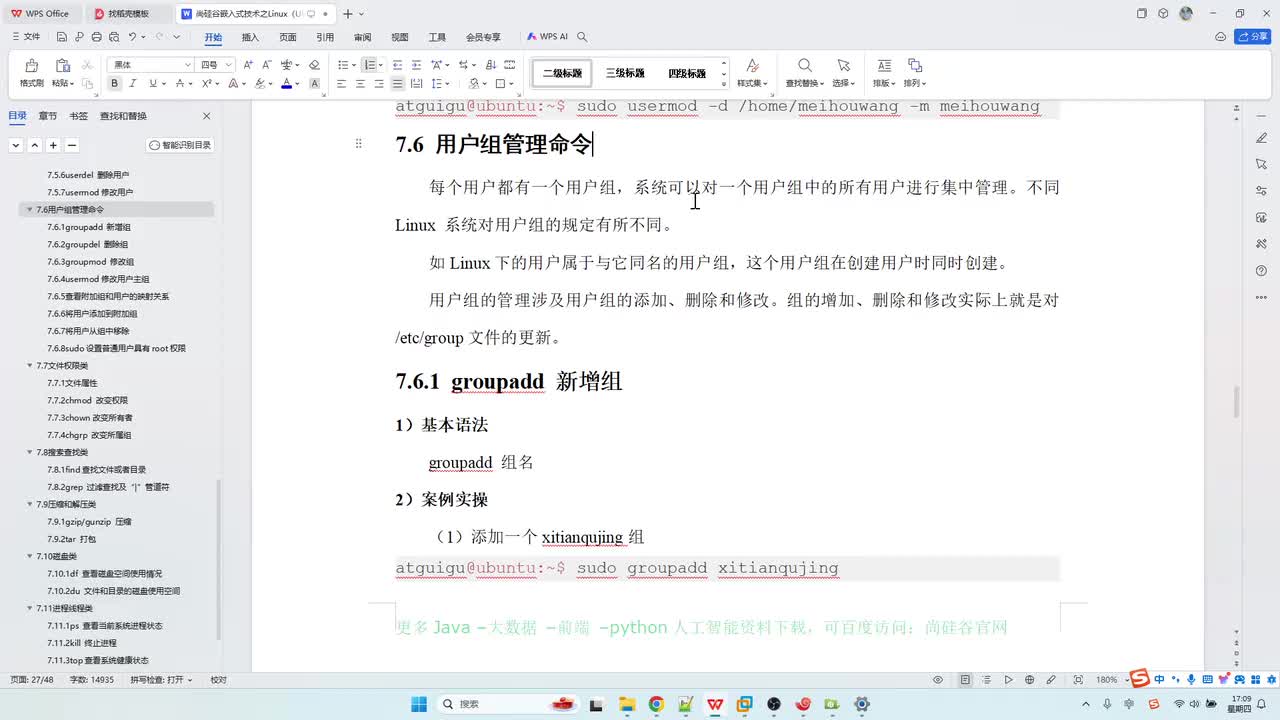Click the full screen focus icon in status bar
Viewport: 1280px width, 720px height.
point(1077,680)
